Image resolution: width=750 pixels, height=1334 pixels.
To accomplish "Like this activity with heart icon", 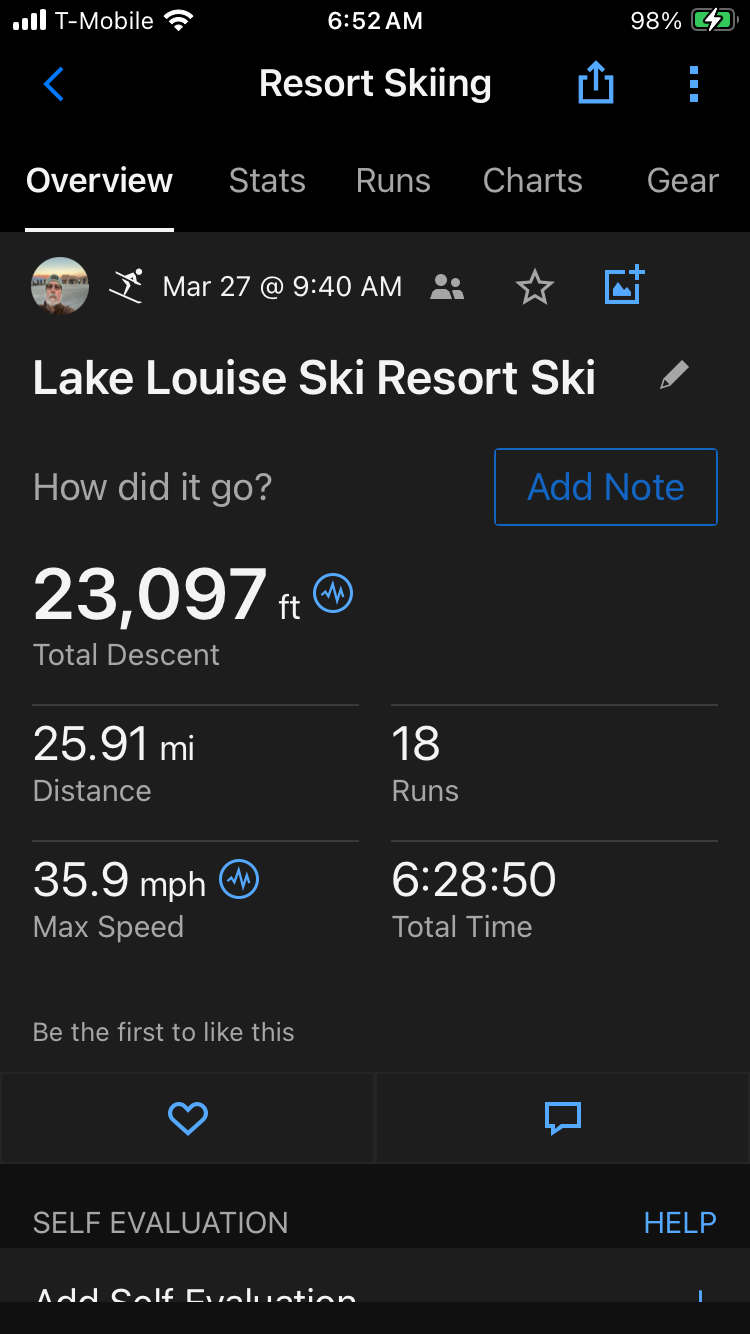I will pyautogui.click(x=187, y=1118).
